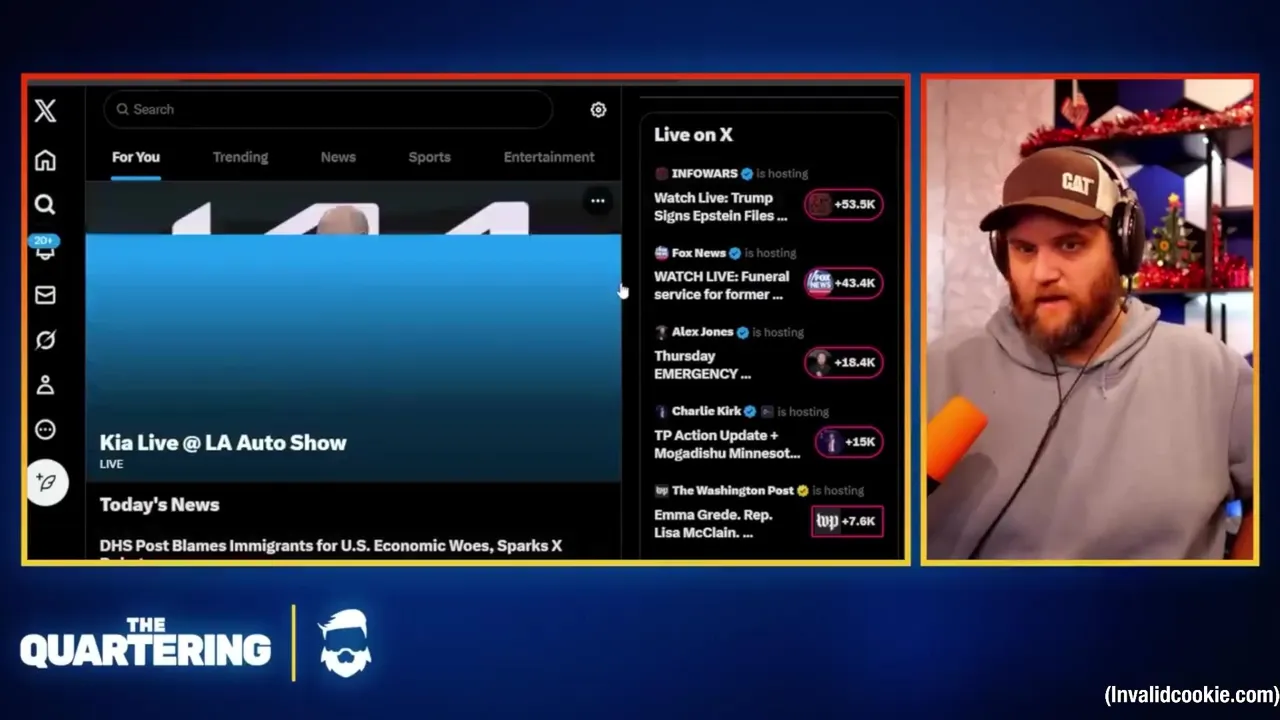Image resolution: width=1280 pixels, height=720 pixels.
Task: Switch to the For You tab
Action: pos(136,157)
